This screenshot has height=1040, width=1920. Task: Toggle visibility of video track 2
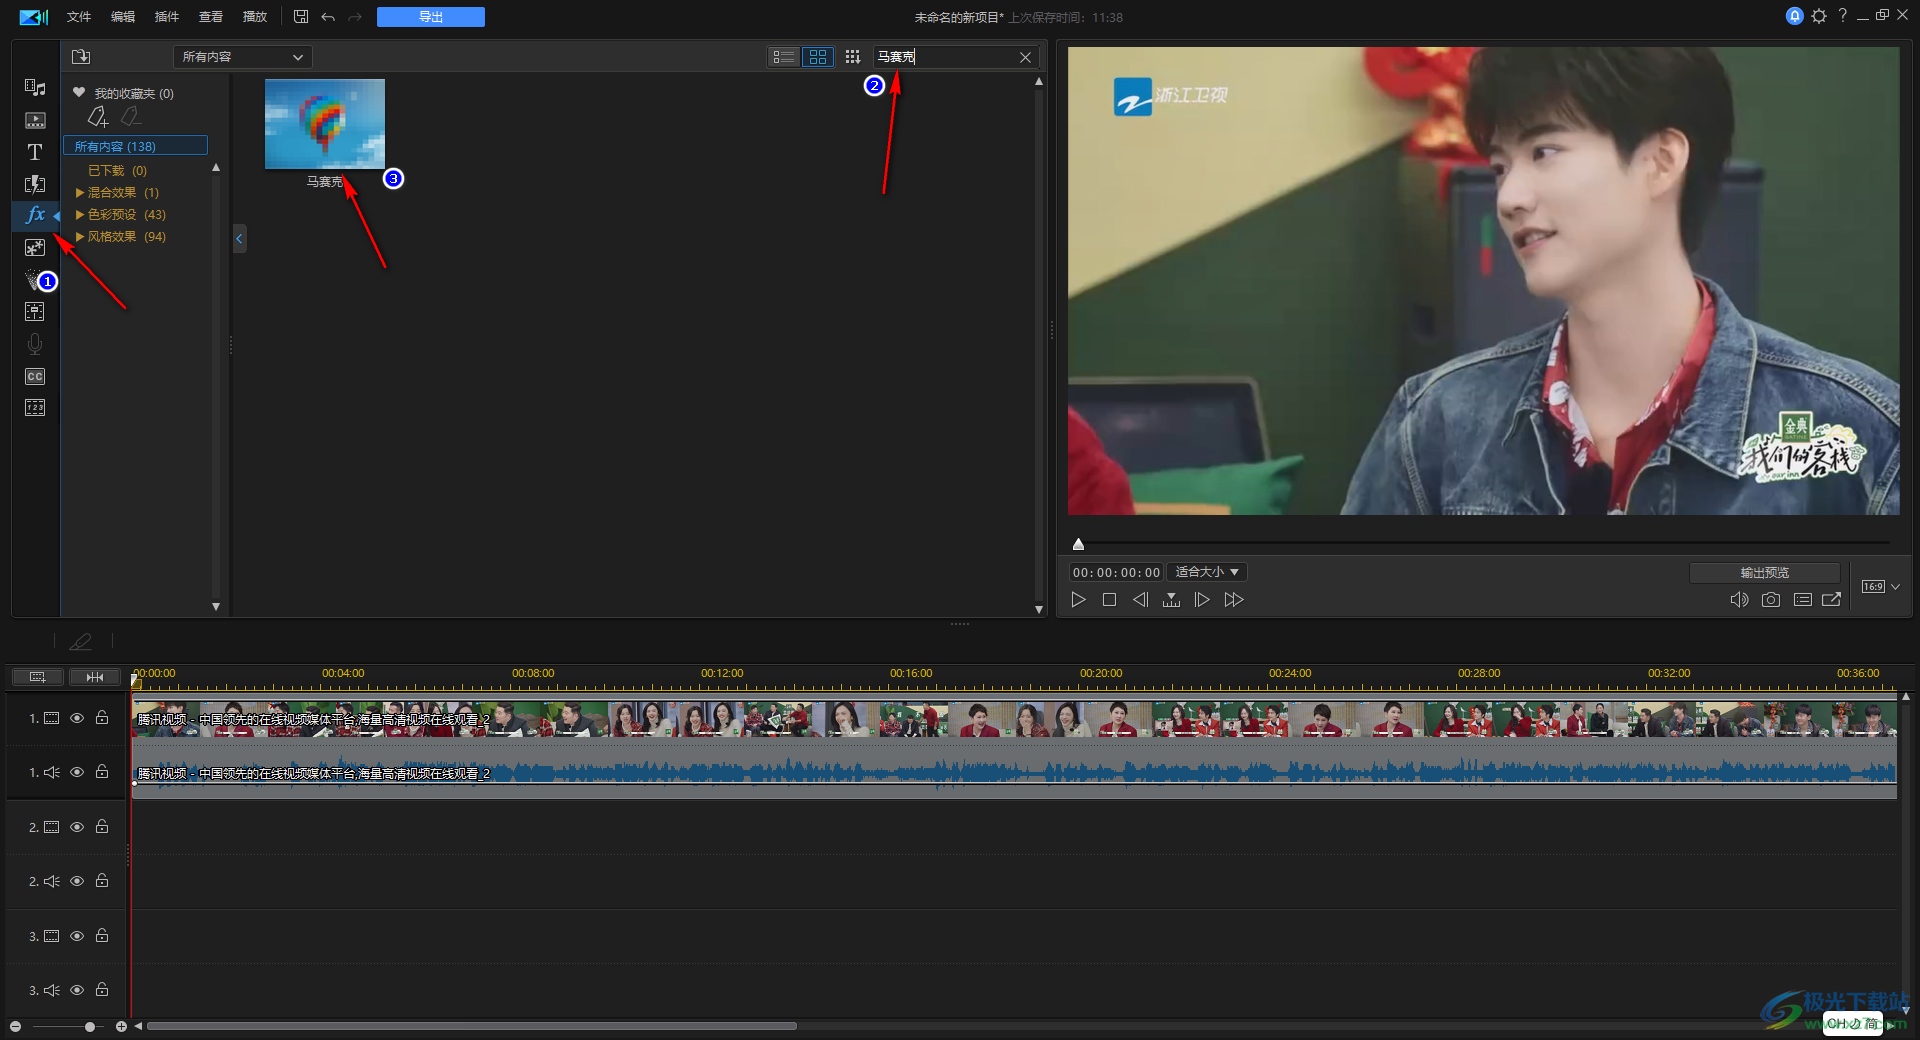click(x=77, y=827)
